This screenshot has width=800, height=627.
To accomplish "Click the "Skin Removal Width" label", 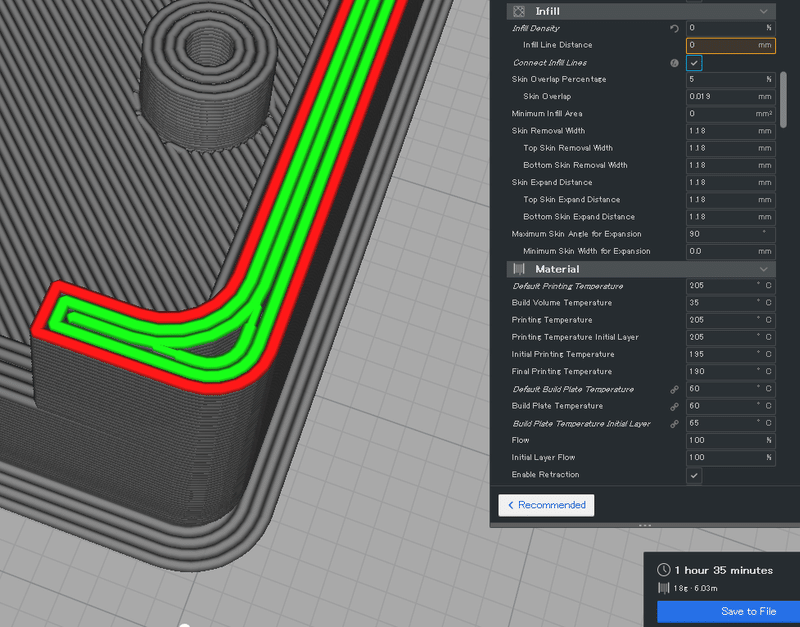I will tap(548, 131).
